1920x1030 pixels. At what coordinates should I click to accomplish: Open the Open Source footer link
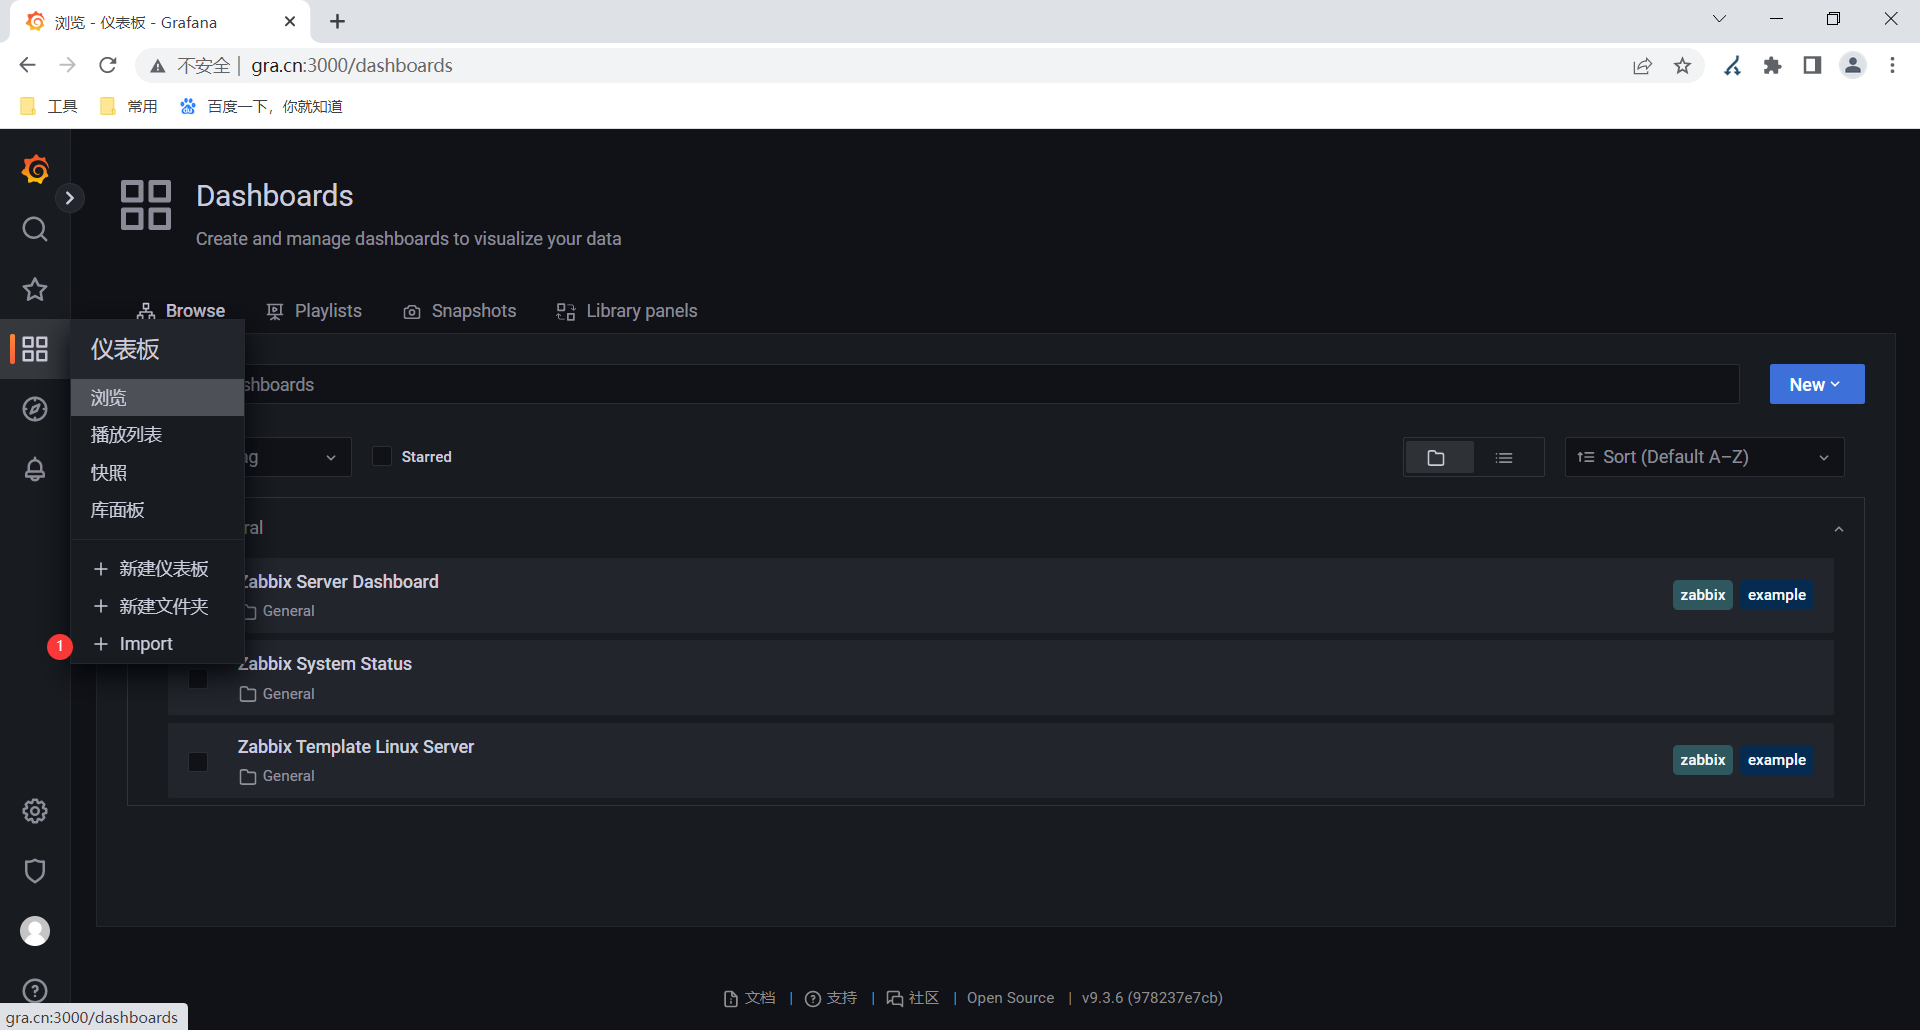tap(1010, 998)
